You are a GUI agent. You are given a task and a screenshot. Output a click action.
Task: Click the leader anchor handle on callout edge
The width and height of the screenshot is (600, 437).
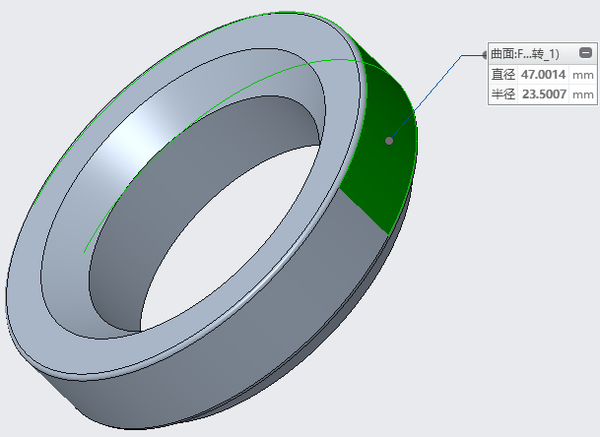[x=485, y=54]
